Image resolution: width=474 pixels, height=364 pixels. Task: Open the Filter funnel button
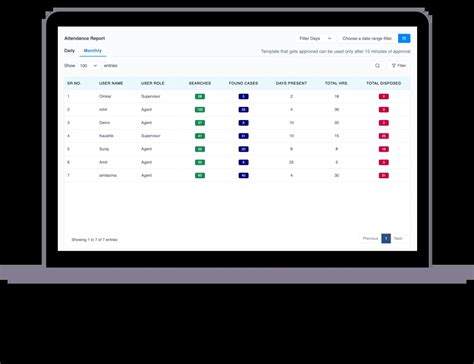[399, 66]
